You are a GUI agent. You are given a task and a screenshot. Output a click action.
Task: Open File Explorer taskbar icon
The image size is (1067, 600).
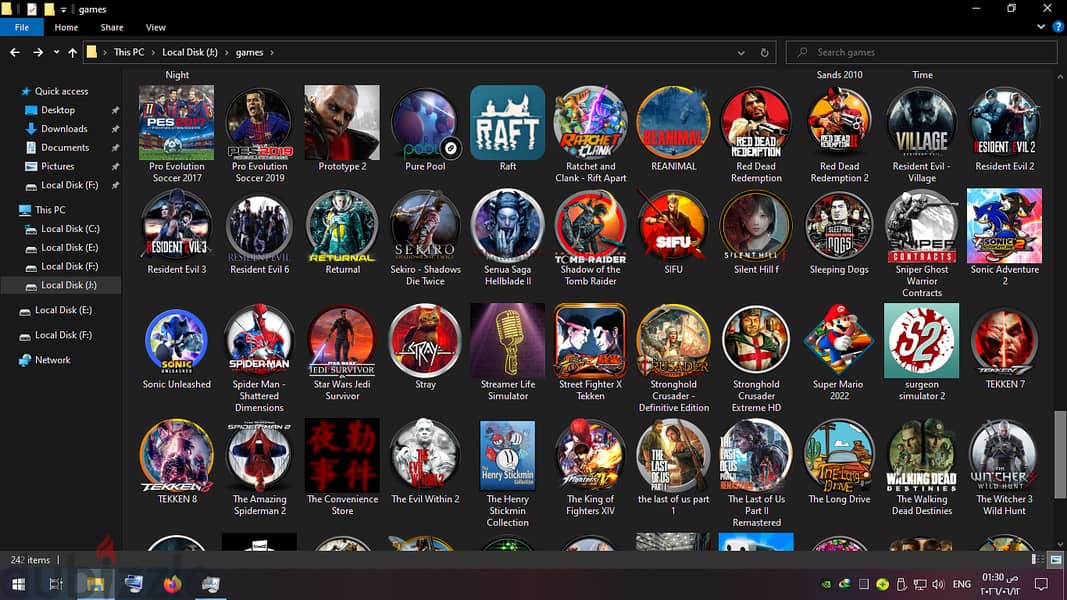coord(95,584)
